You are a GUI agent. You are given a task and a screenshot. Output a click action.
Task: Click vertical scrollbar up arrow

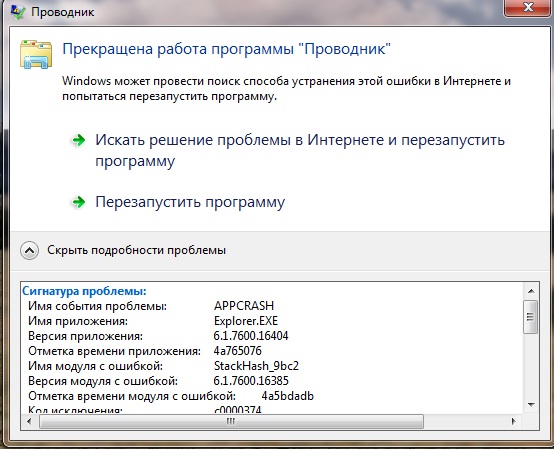531,291
